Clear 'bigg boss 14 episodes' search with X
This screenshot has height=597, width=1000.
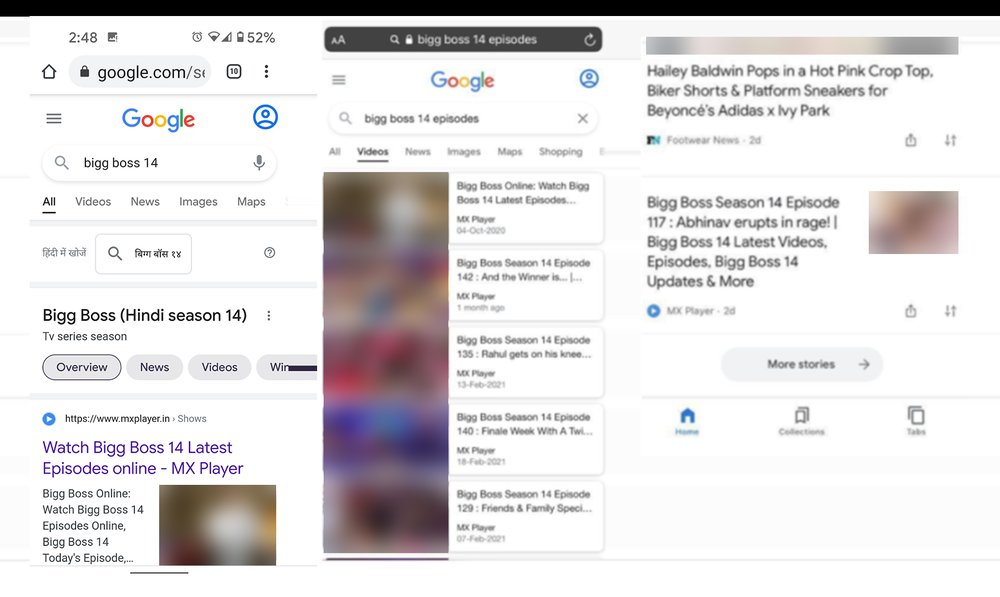582,119
